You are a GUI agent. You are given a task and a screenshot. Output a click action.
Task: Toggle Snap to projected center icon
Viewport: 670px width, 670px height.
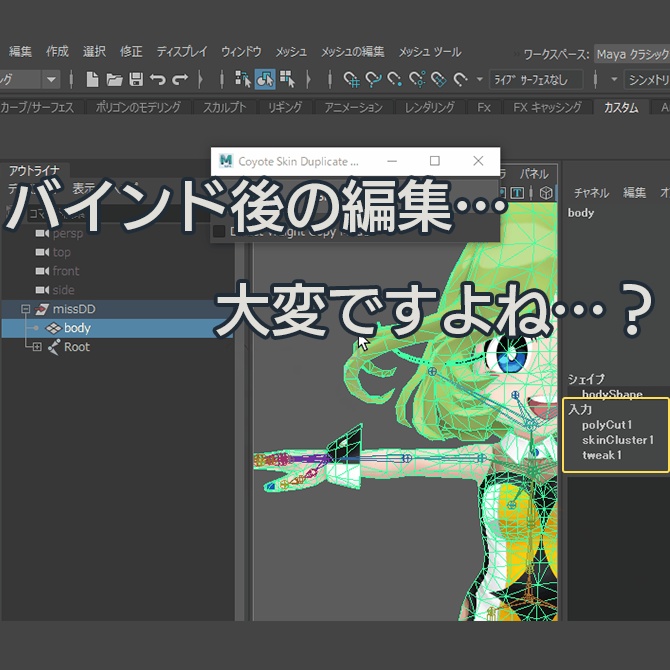click(x=417, y=79)
